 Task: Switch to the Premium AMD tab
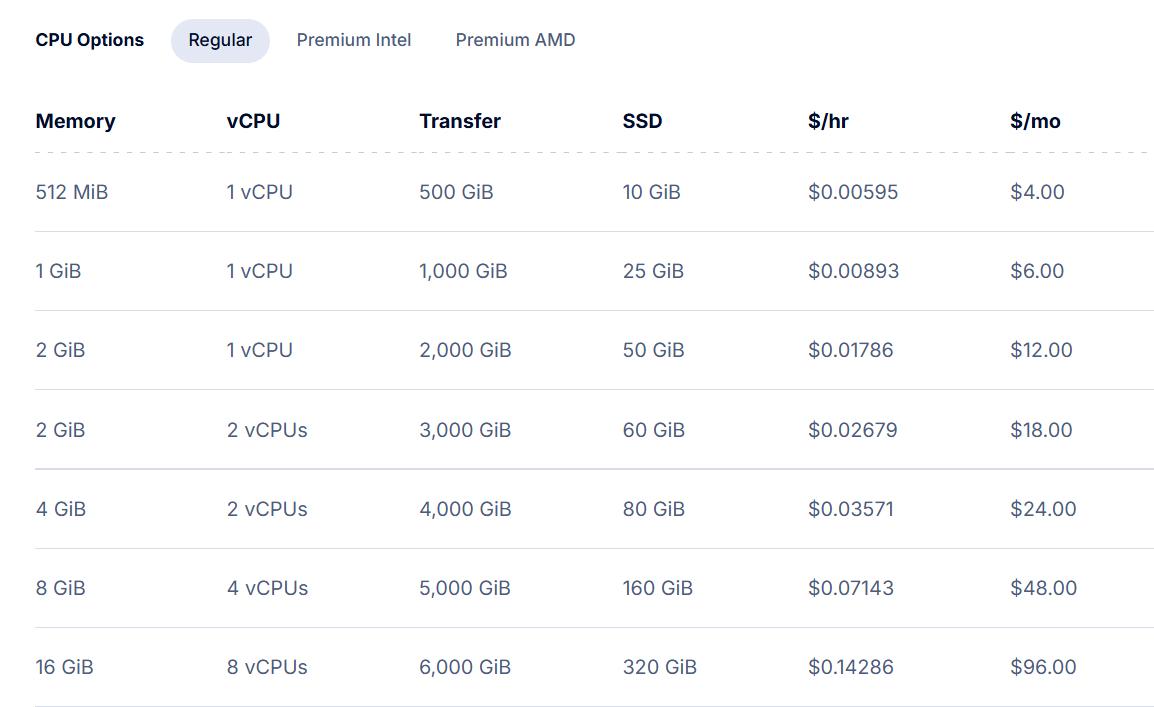point(515,40)
